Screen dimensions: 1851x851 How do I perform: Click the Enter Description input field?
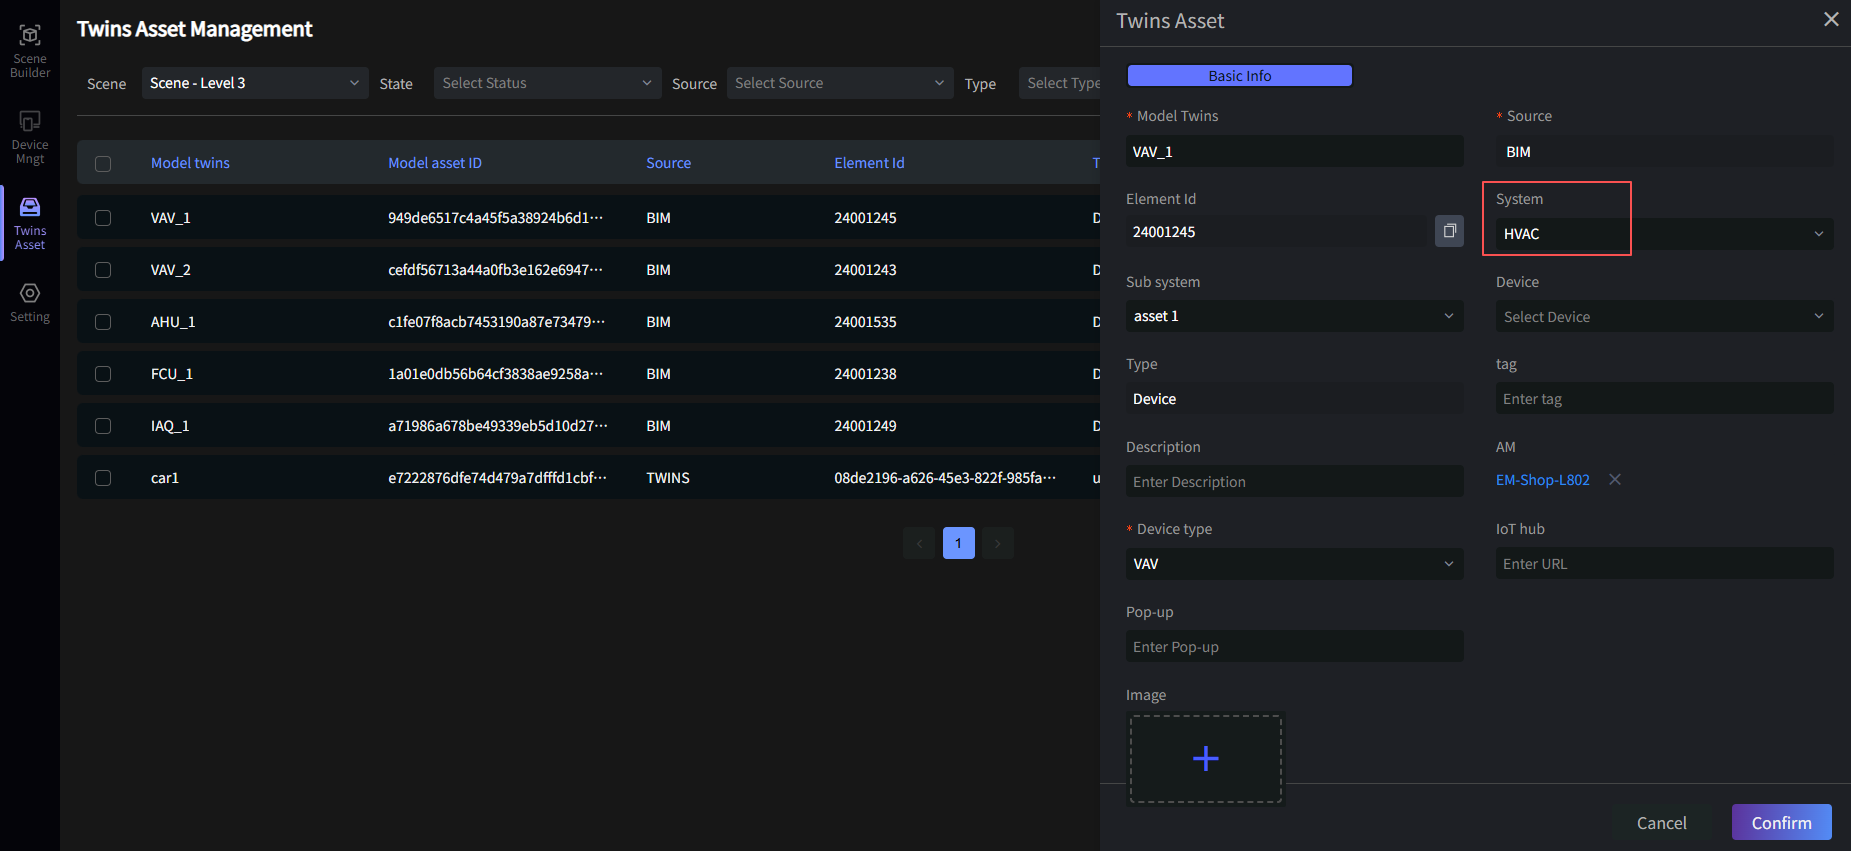(x=1294, y=482)
